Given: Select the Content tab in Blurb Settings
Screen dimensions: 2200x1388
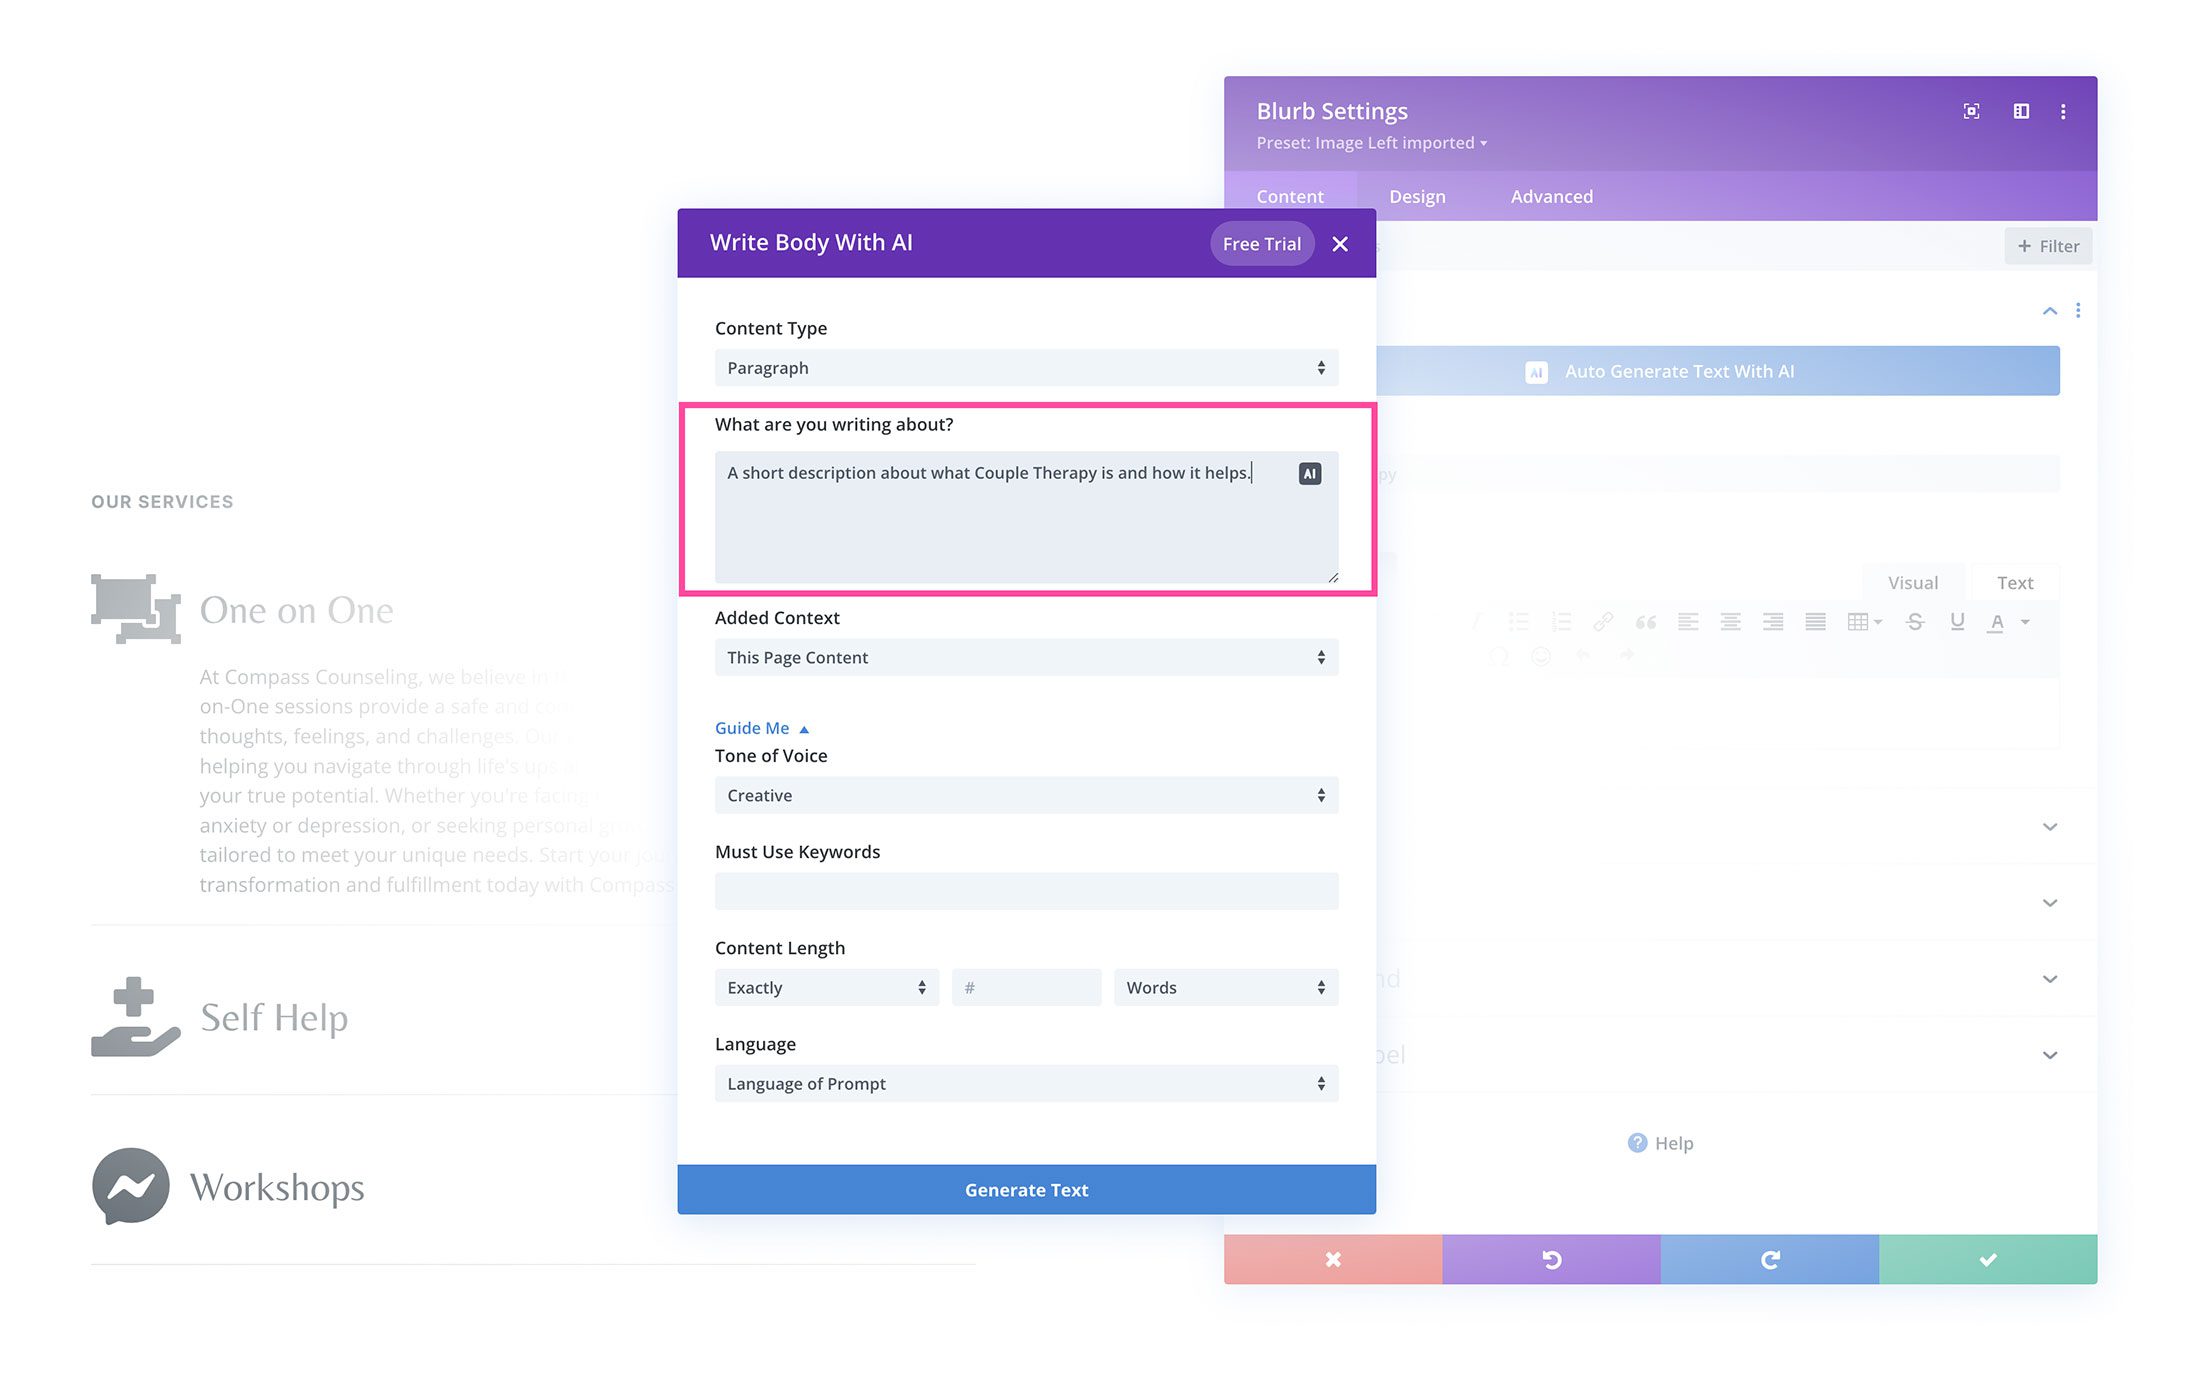Looking at the screenshot, I should click(1289, 195).
